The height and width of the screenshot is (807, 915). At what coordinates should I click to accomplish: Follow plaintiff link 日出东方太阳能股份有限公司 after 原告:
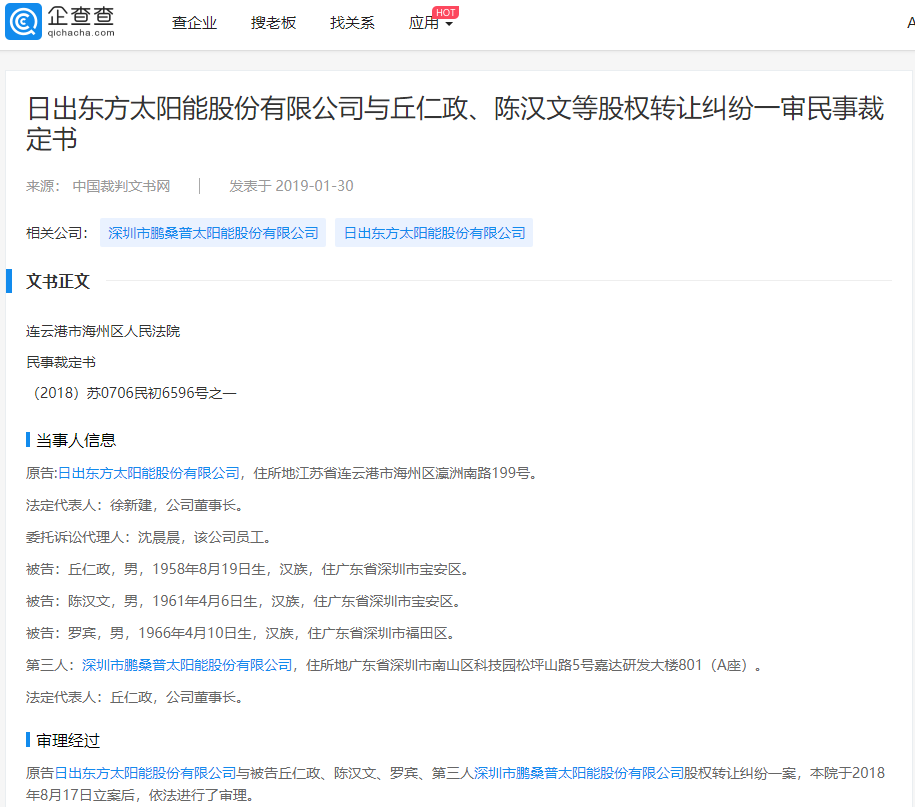click(x=149, y=473)
